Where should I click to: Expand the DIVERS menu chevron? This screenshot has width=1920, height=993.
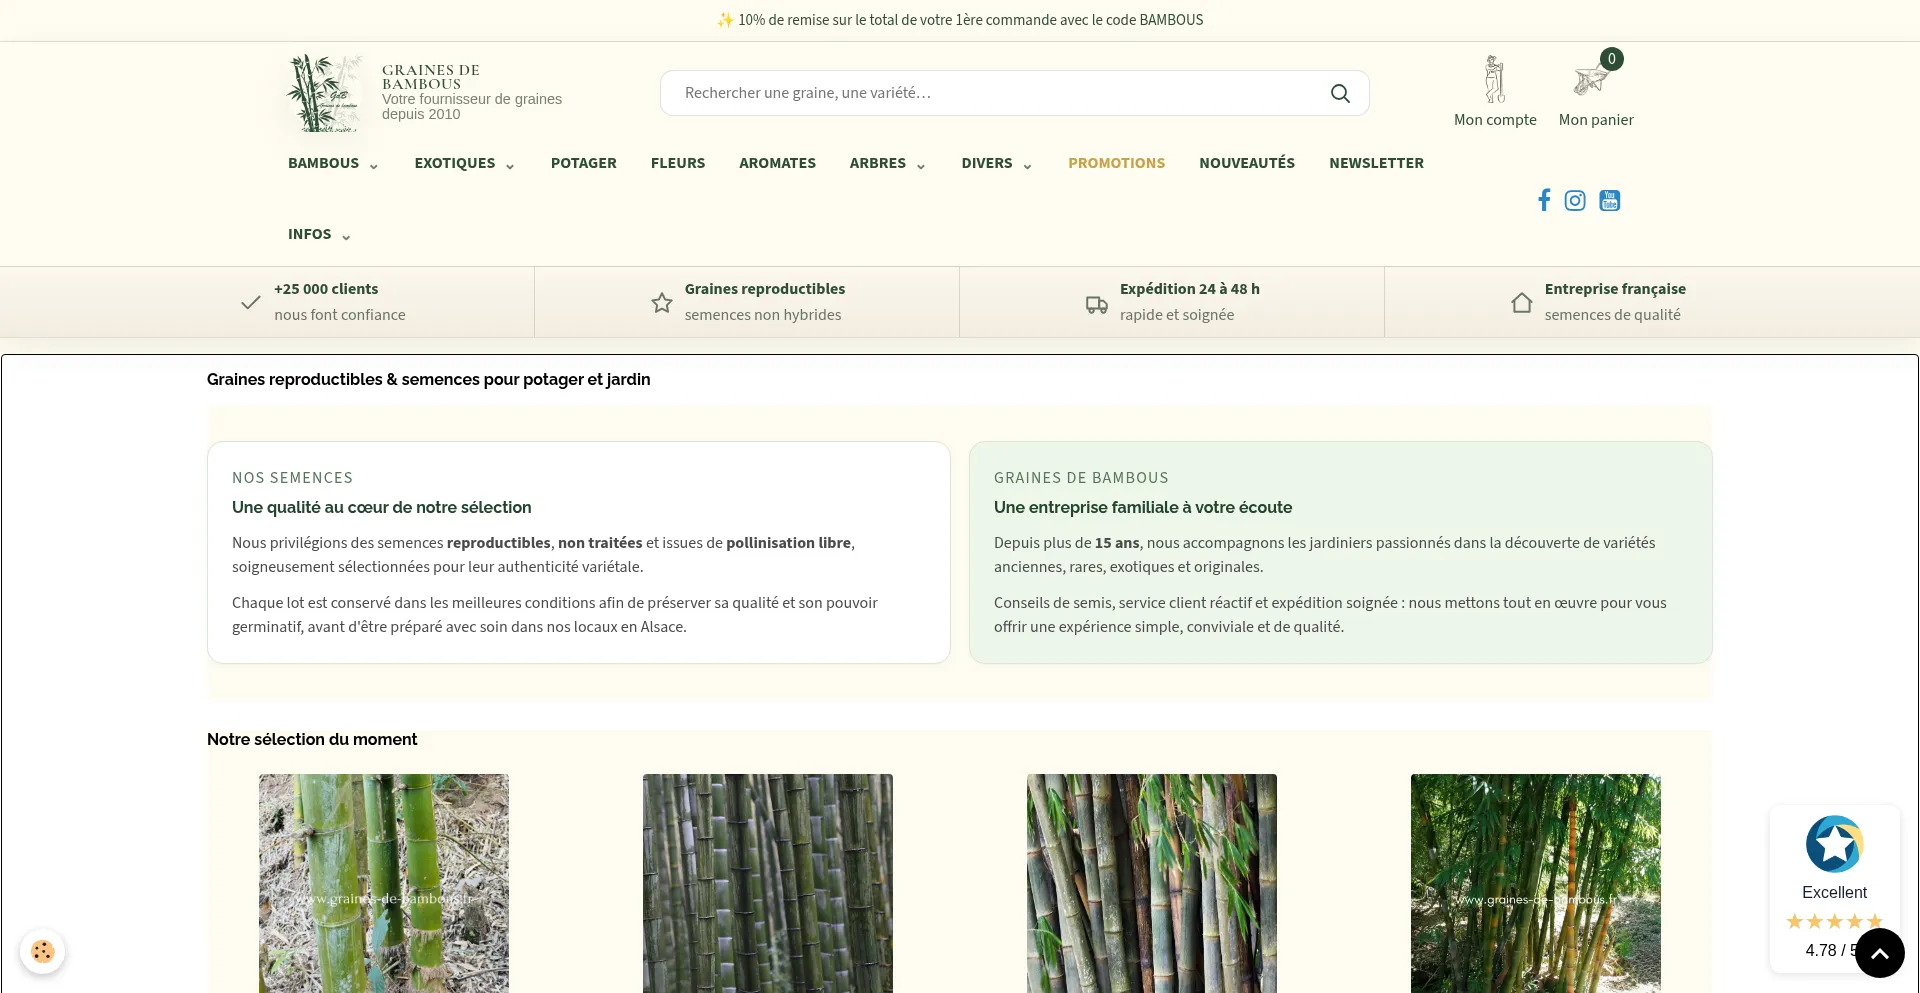pos(1027,166)
